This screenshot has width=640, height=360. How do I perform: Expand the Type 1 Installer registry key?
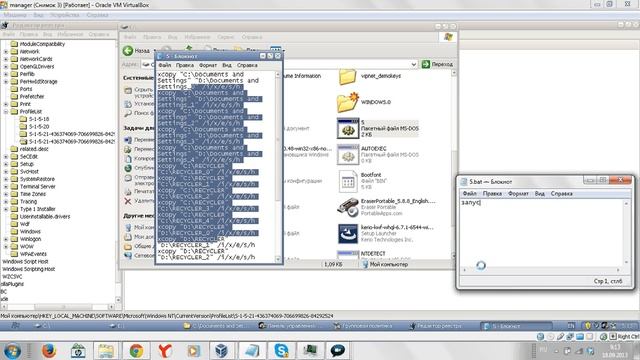[6, 209]
